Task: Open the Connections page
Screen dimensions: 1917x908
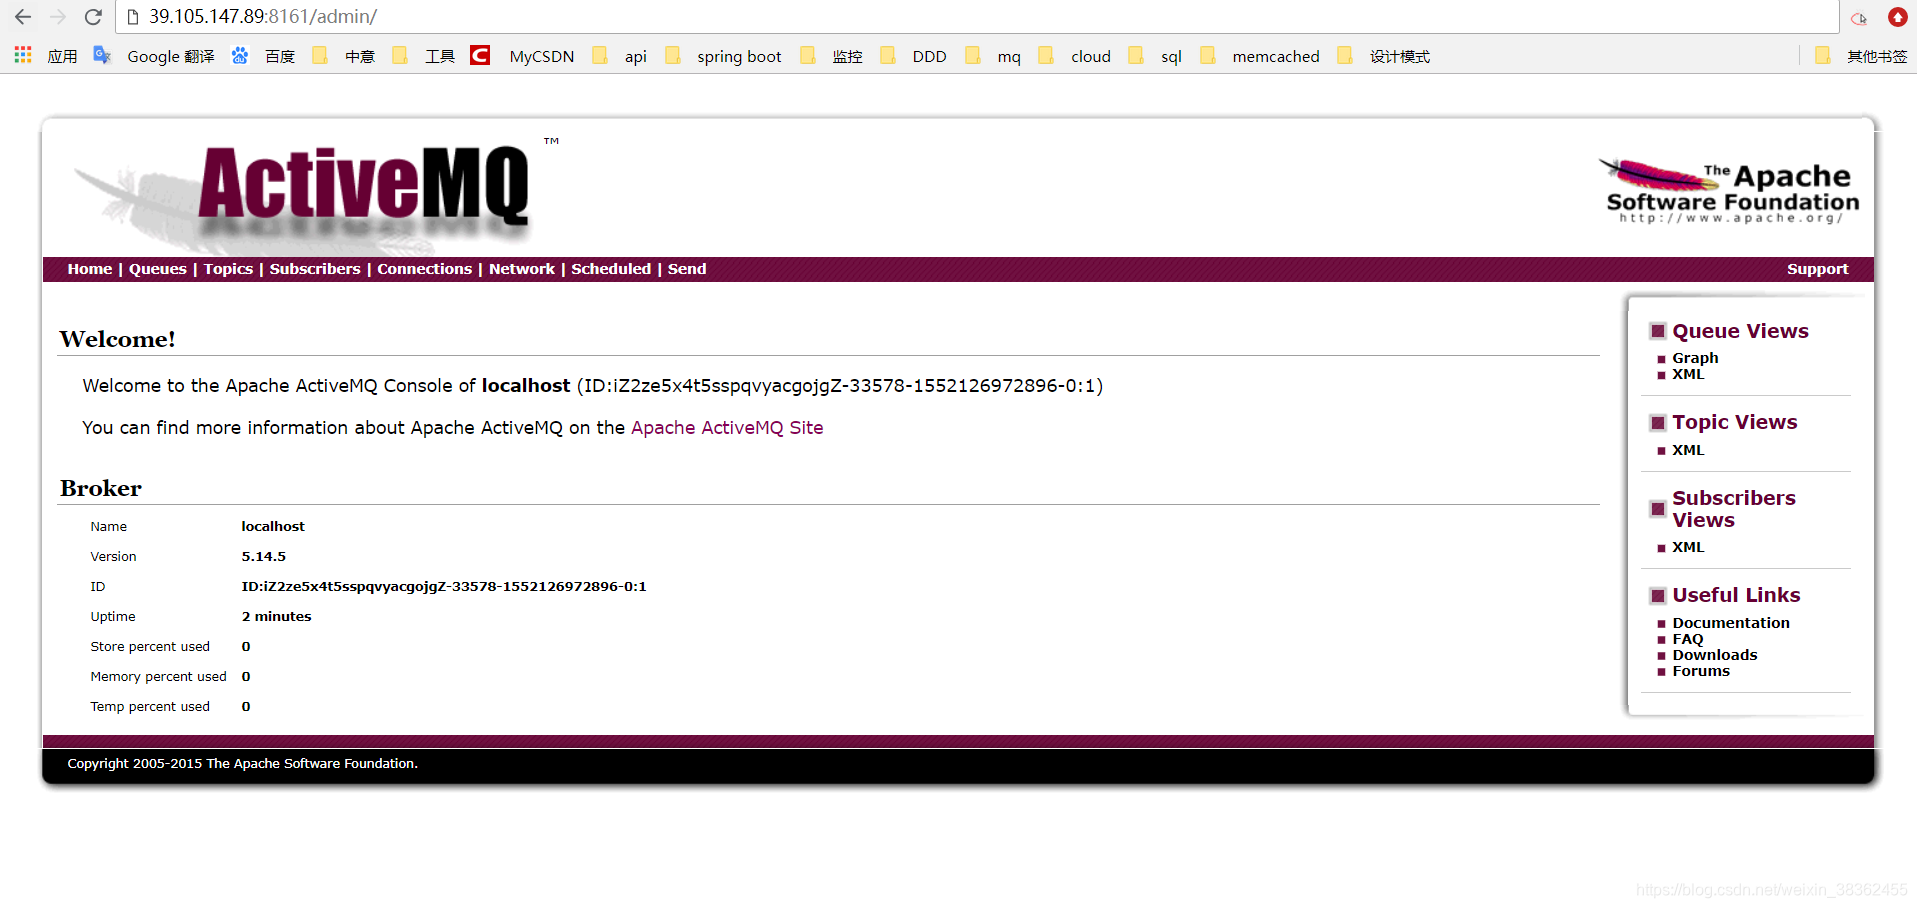Action: 424,269
